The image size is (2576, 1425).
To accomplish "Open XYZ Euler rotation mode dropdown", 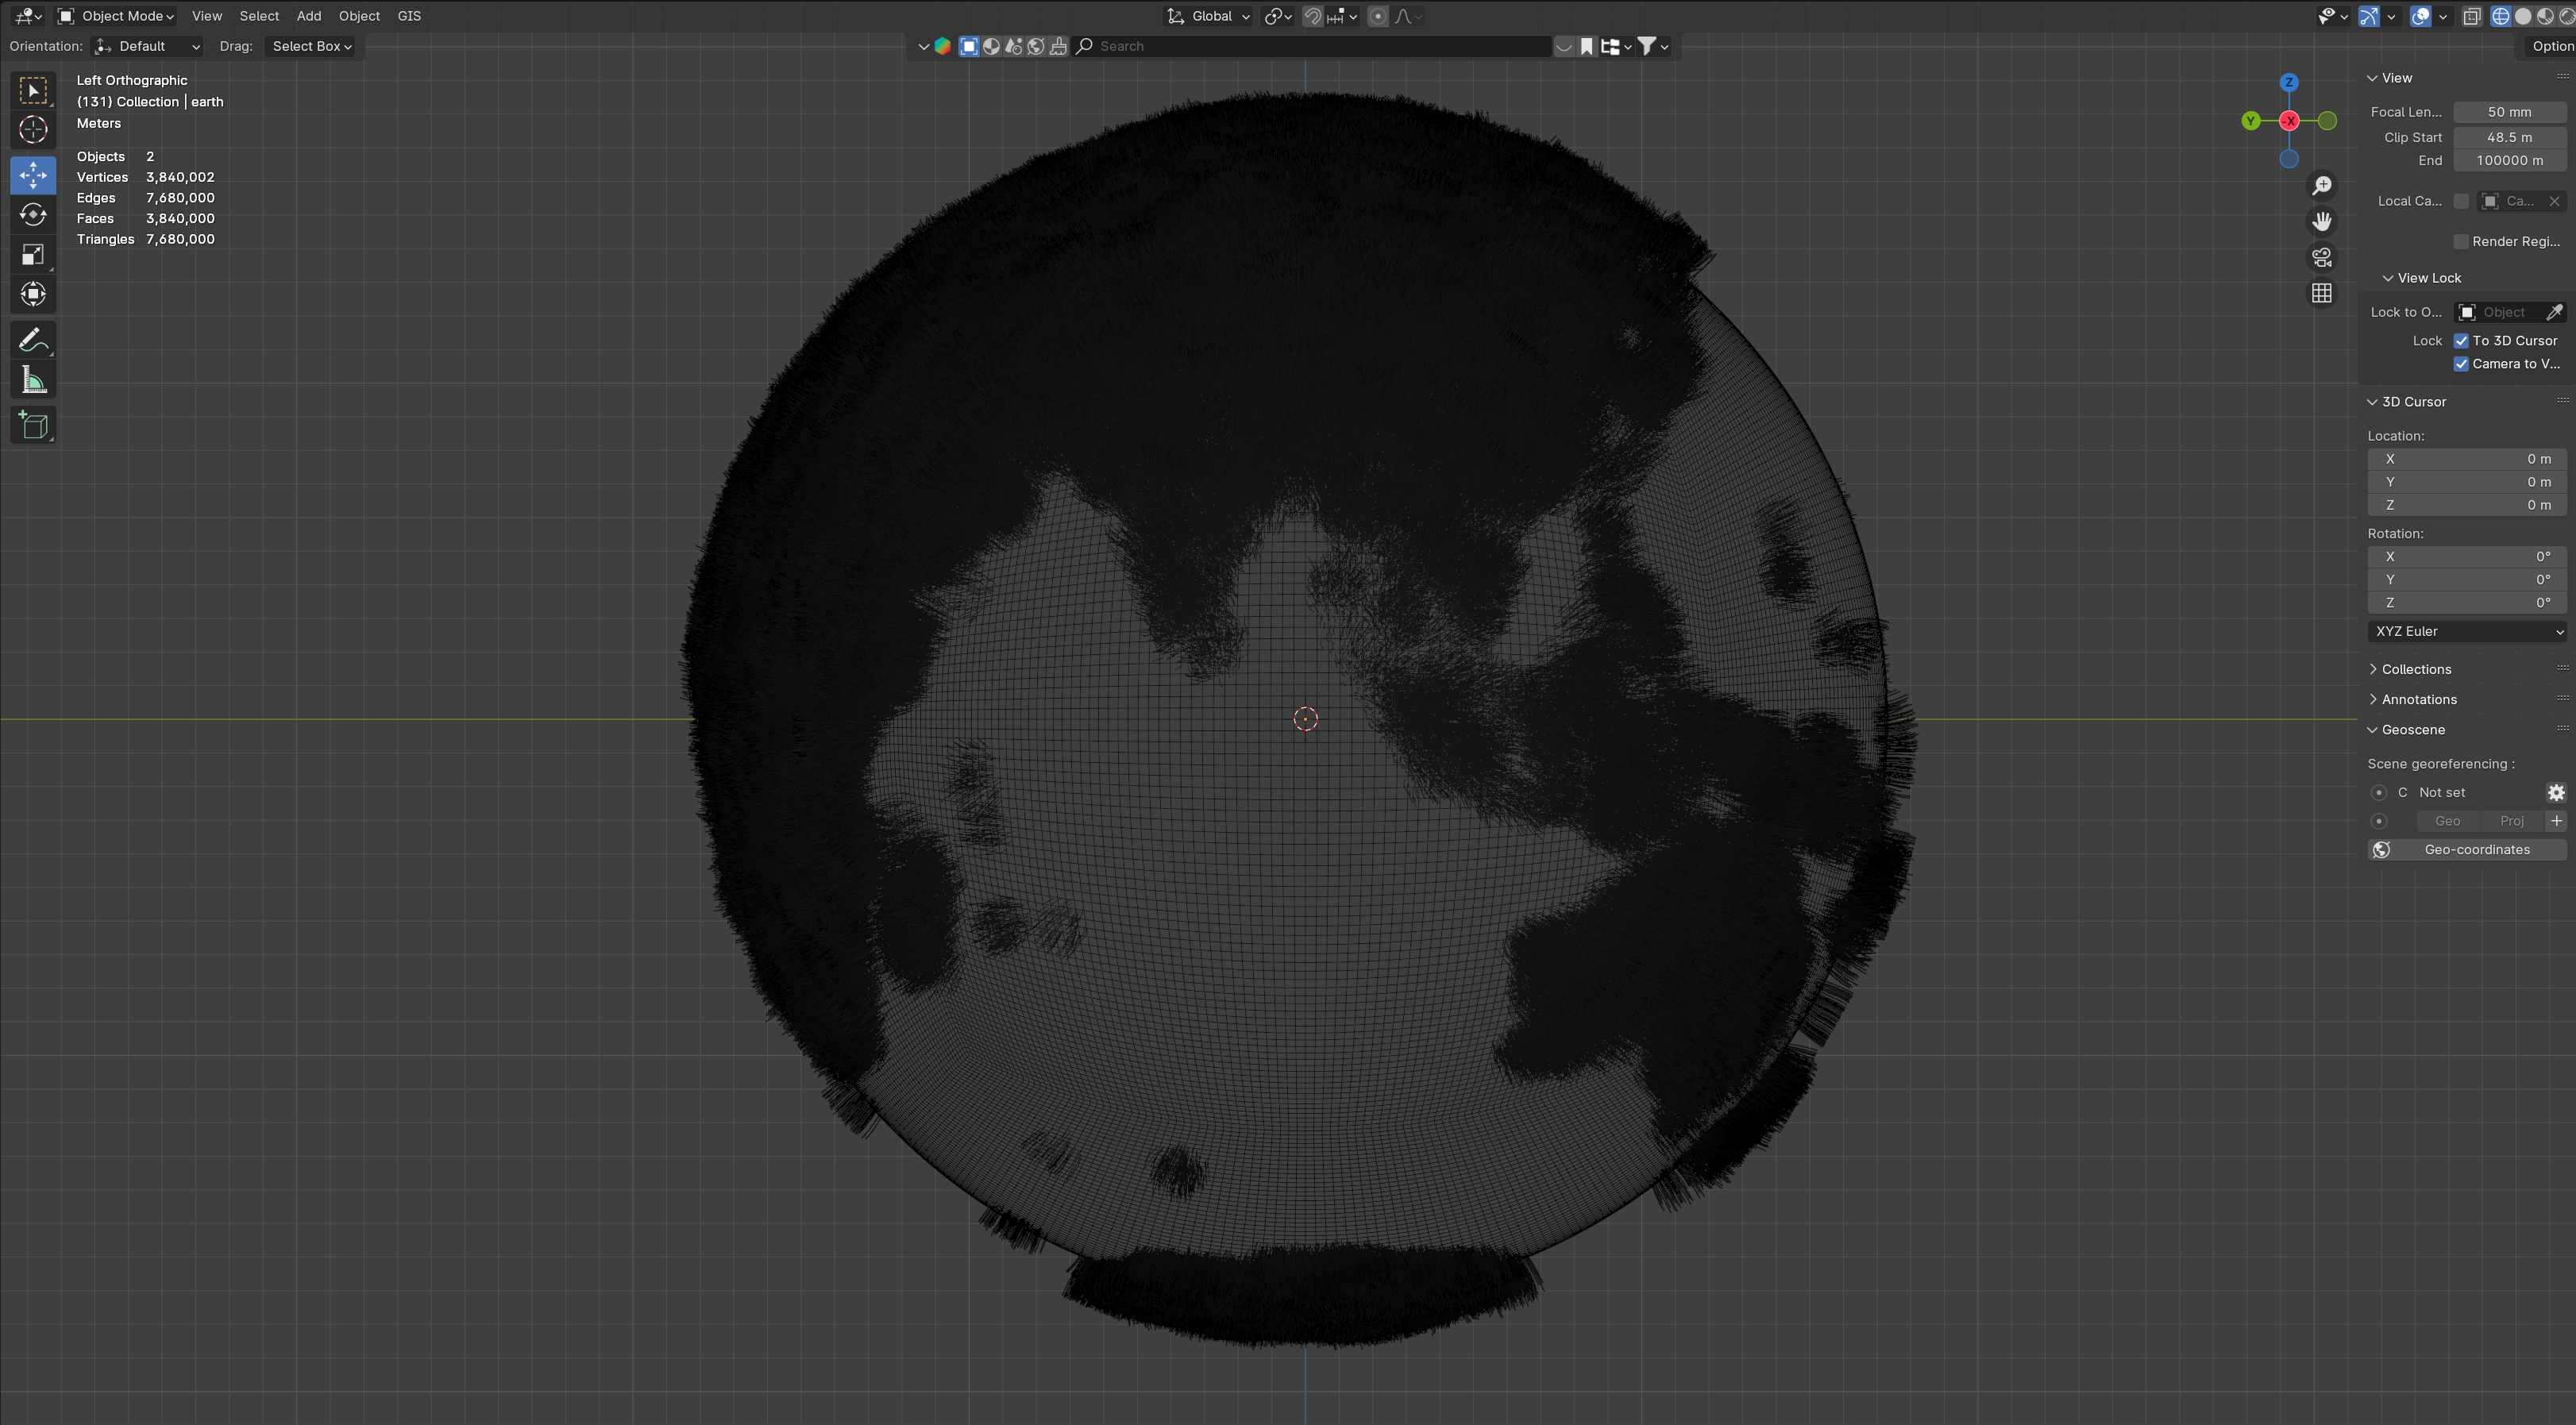I will click(x=2466, y=631).
